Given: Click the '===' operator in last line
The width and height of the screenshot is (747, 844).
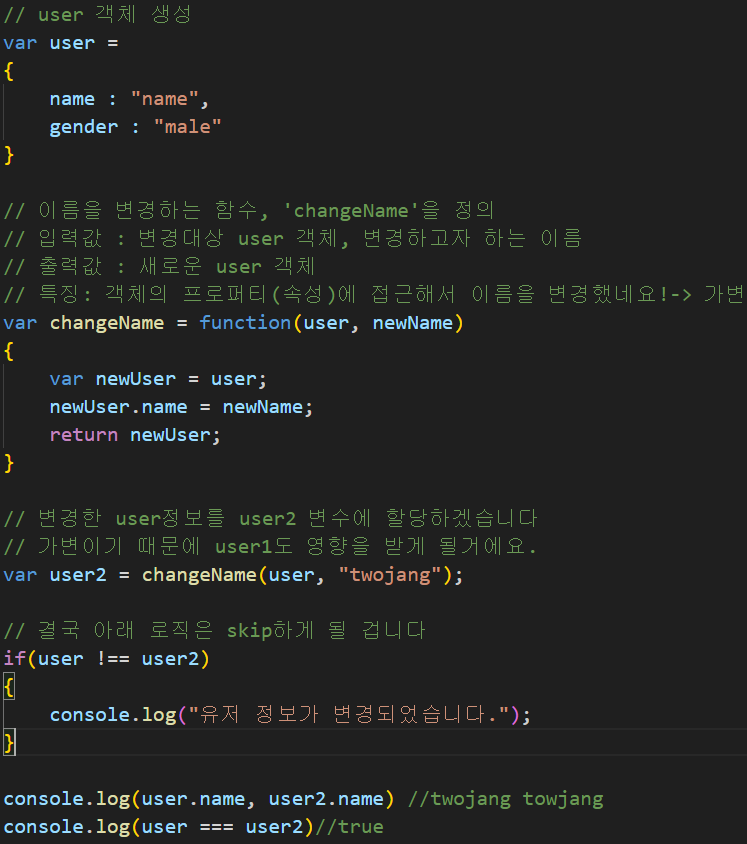Looking at the screenshot, I should [216, 827].
